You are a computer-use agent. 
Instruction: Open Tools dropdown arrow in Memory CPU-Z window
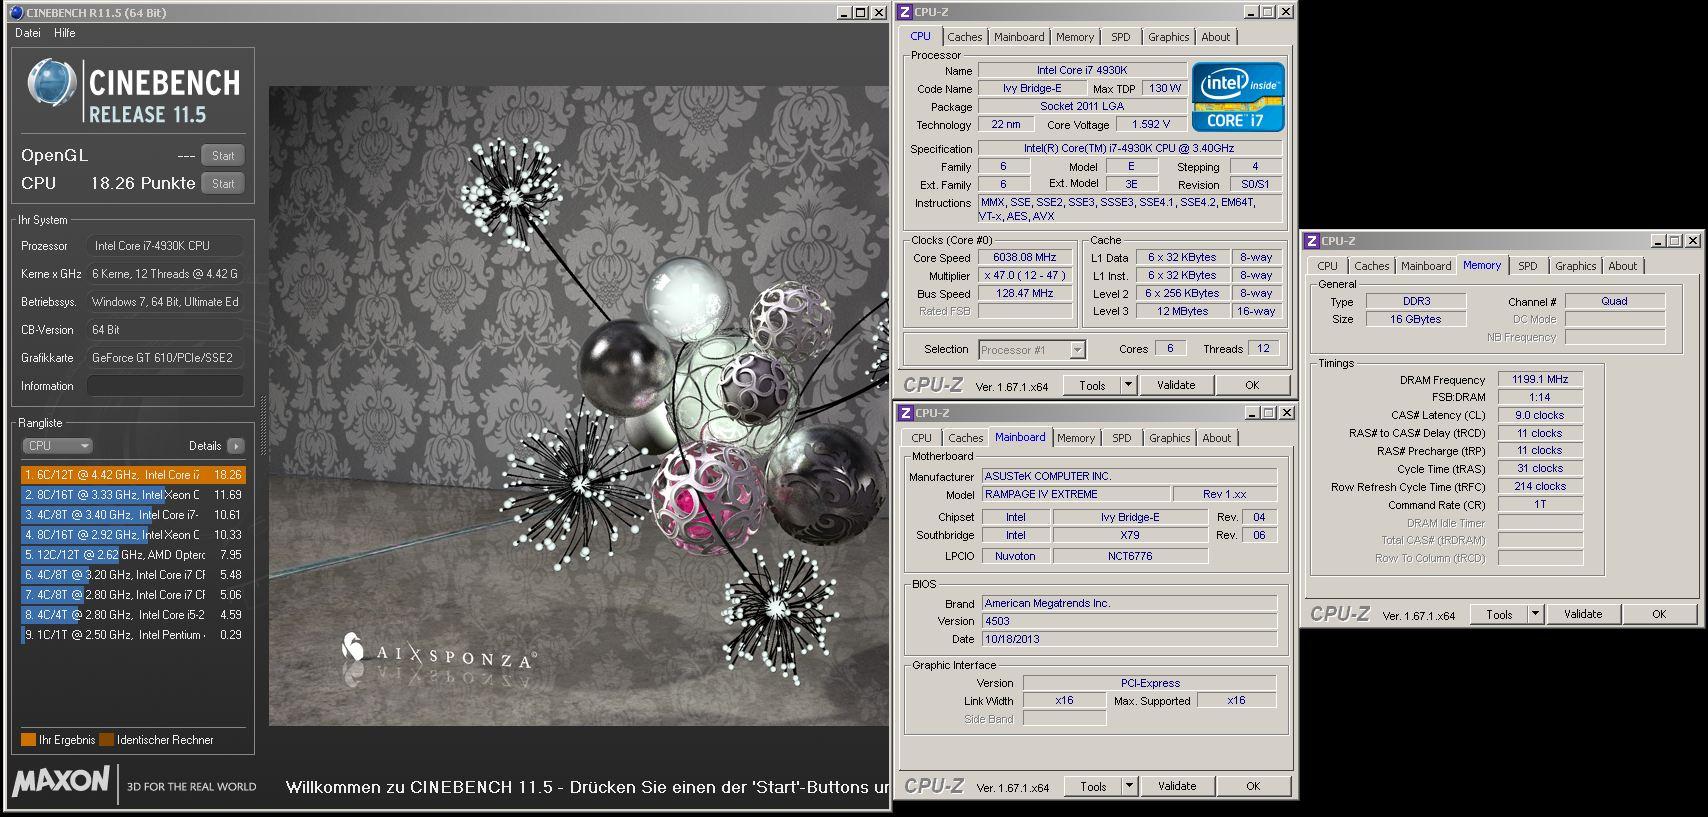point(1536,615)
